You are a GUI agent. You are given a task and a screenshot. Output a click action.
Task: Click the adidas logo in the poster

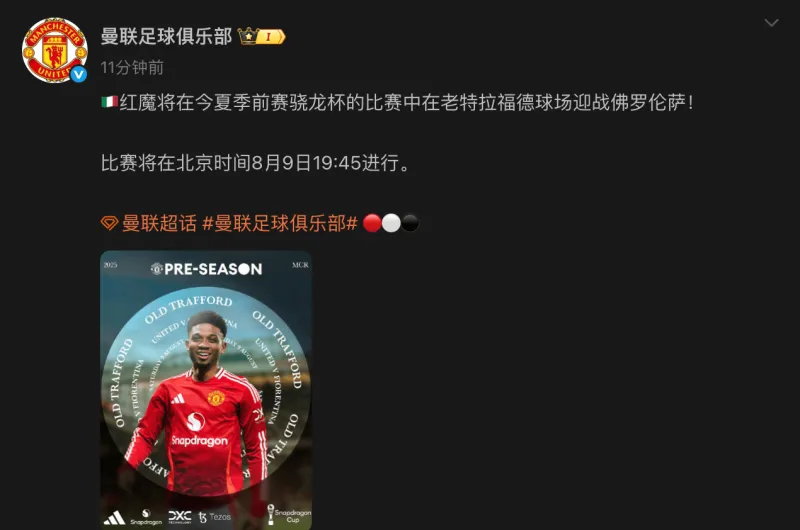(x=114, y=517)
